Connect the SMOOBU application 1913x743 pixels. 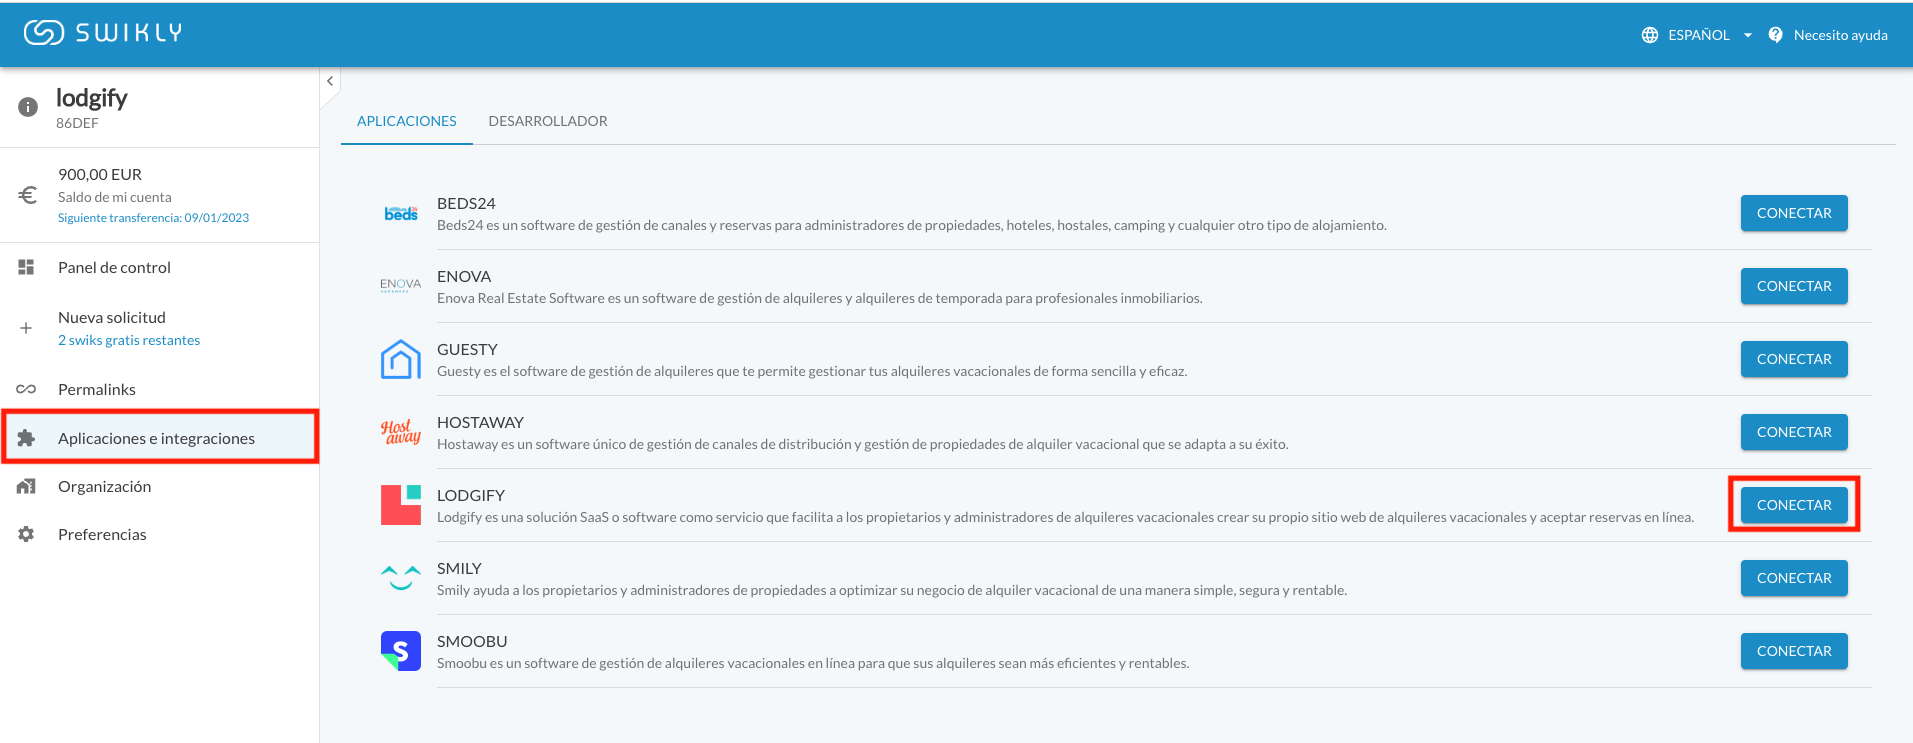1794,651
